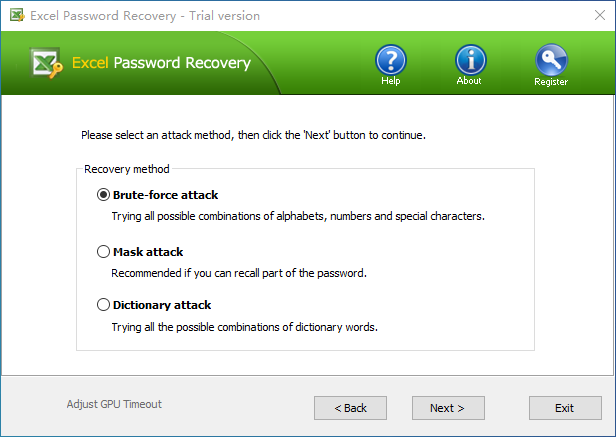
Task: Click the Brute-force attack label text
Action: [x=165, y=195]
